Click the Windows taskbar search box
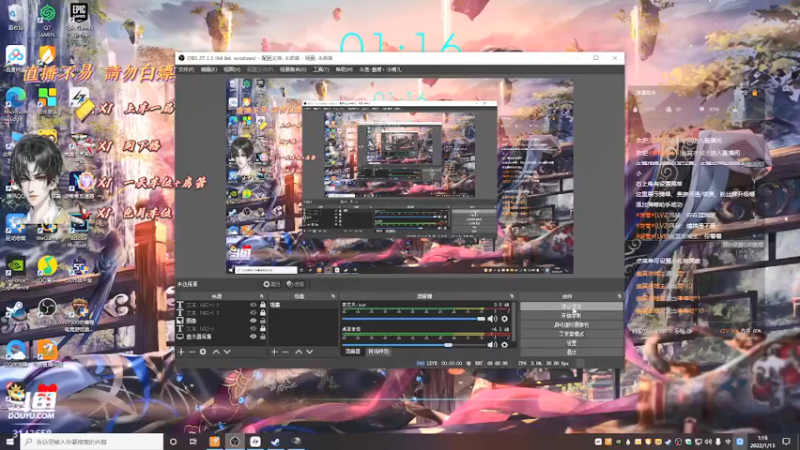 click(x=92, y=441)
